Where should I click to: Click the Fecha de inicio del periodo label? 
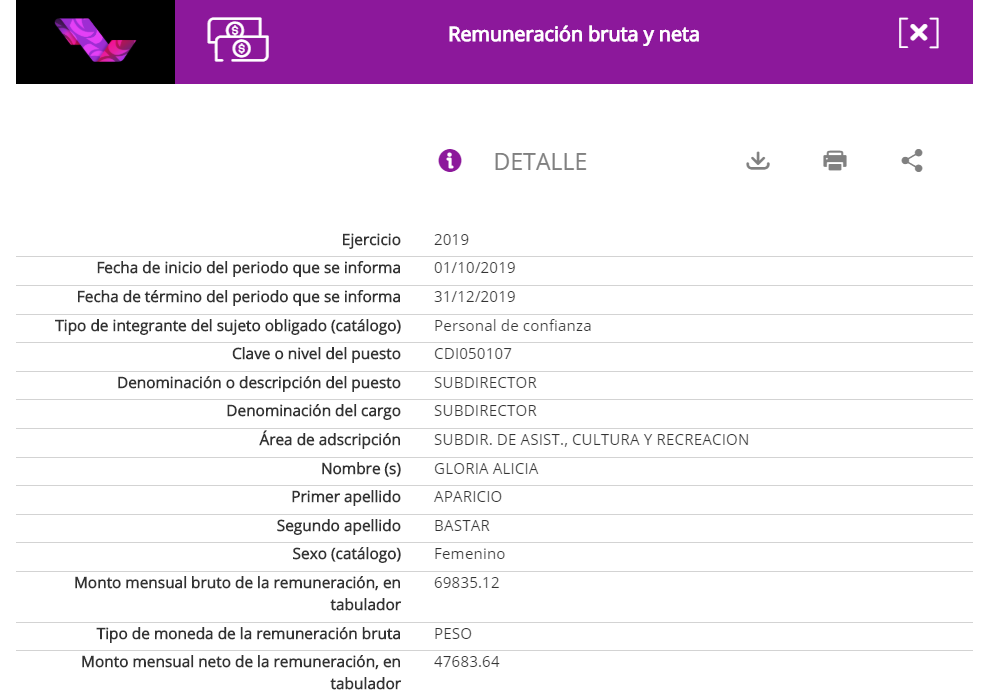click(x=248, y=268)
